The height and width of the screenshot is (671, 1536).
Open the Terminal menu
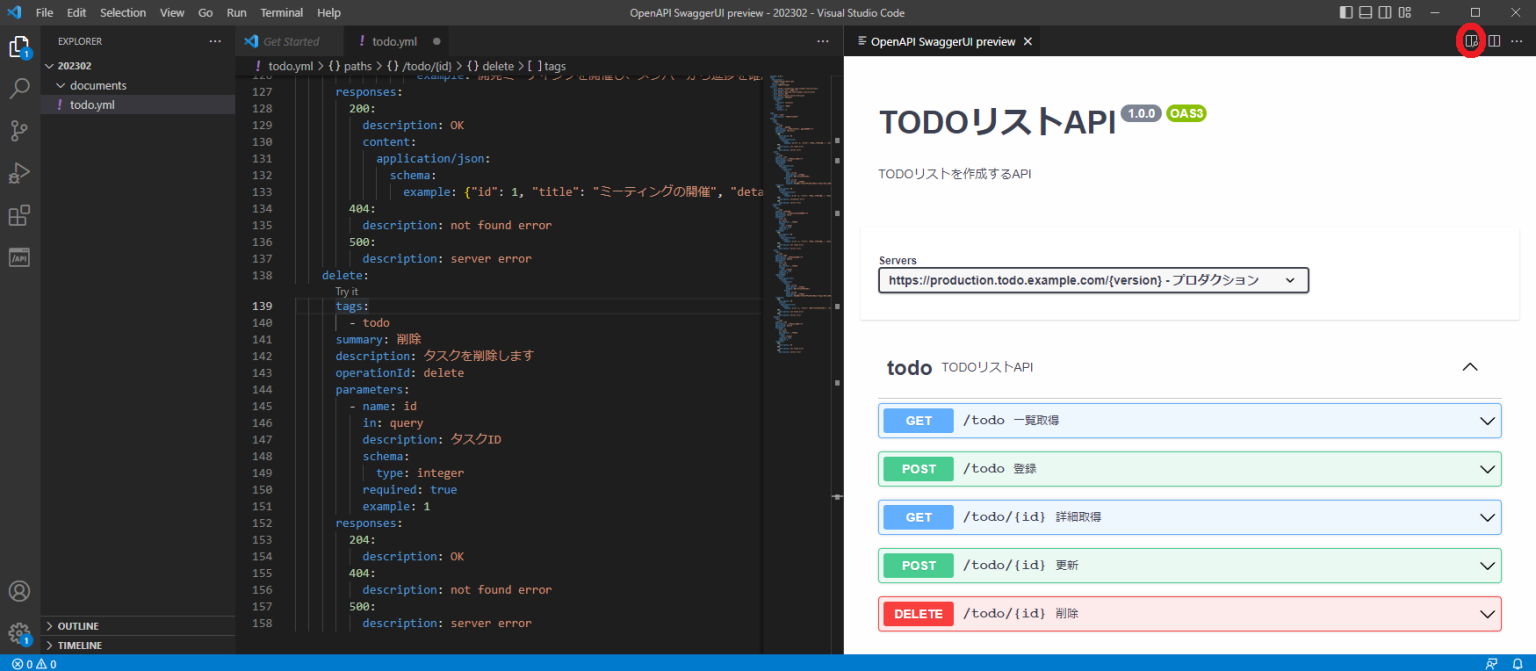[x=281, y=12]
